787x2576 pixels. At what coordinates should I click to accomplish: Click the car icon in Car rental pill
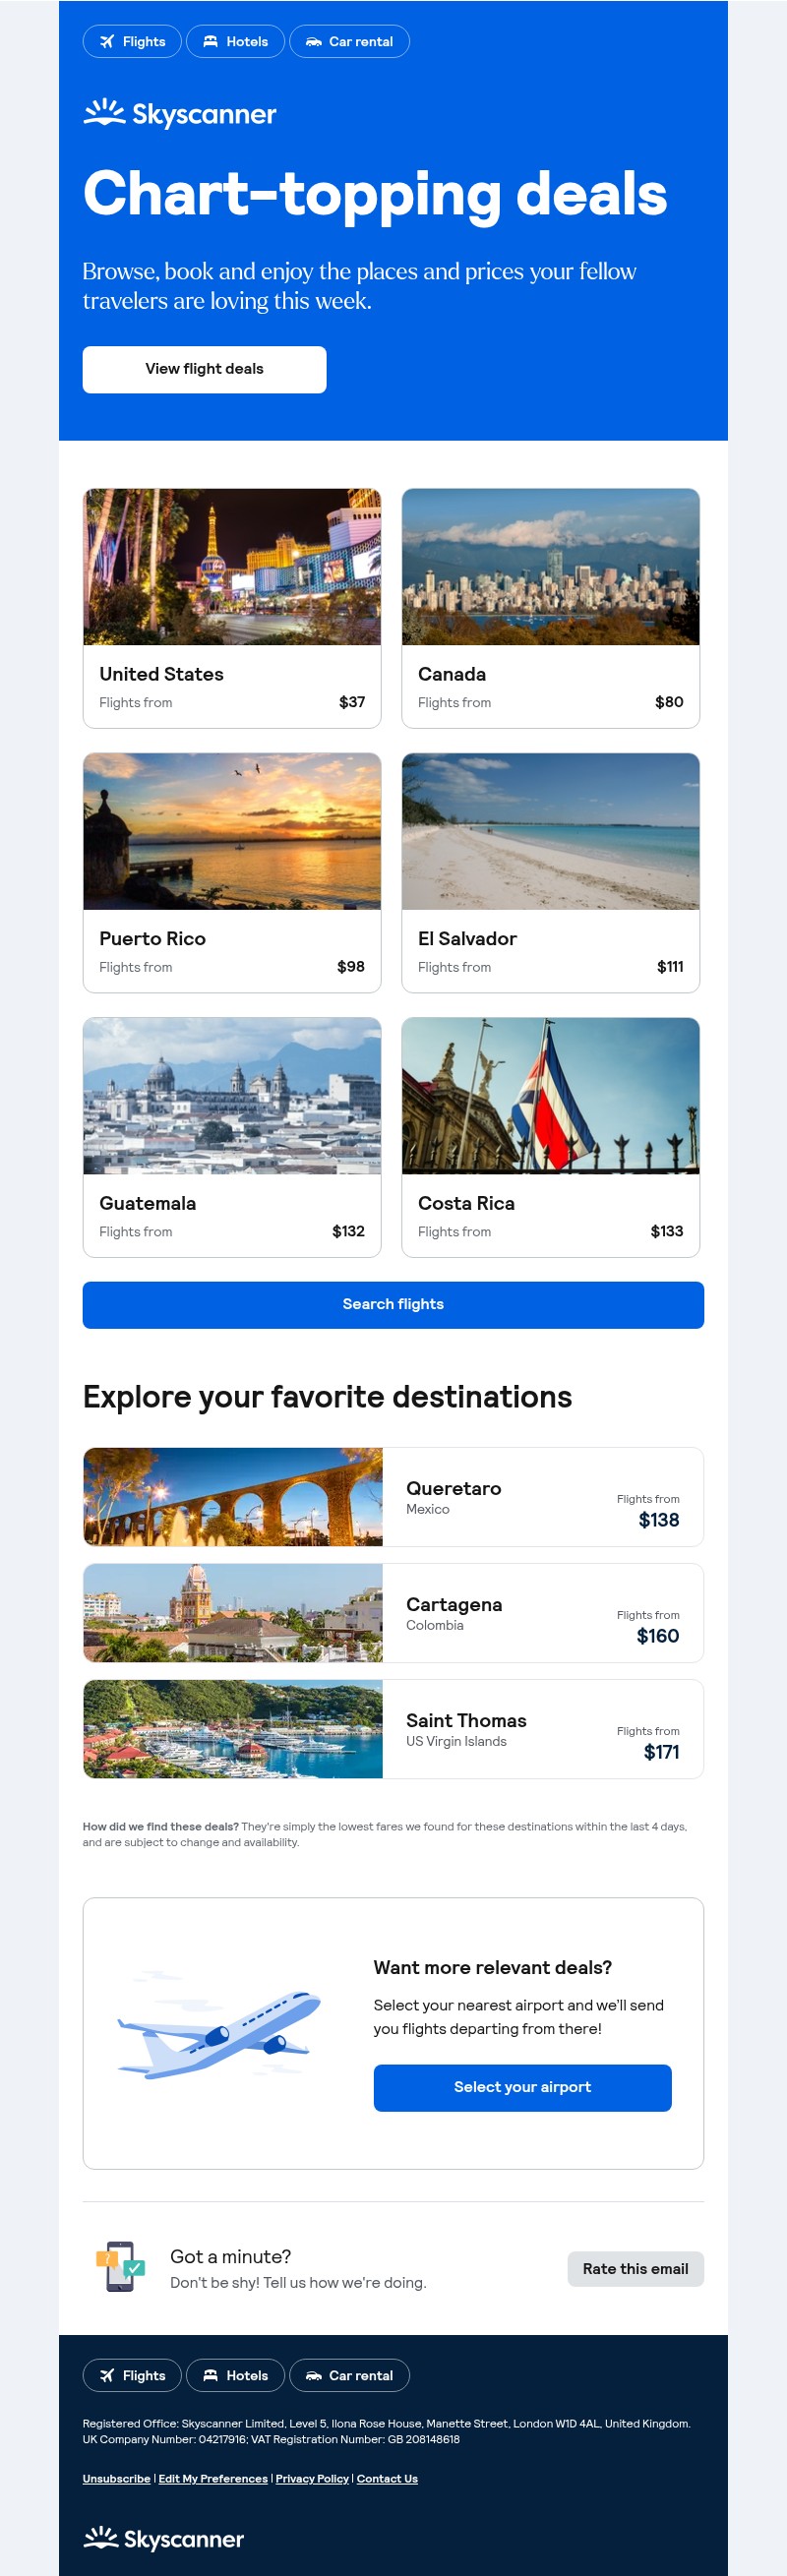tap(317, 42)
